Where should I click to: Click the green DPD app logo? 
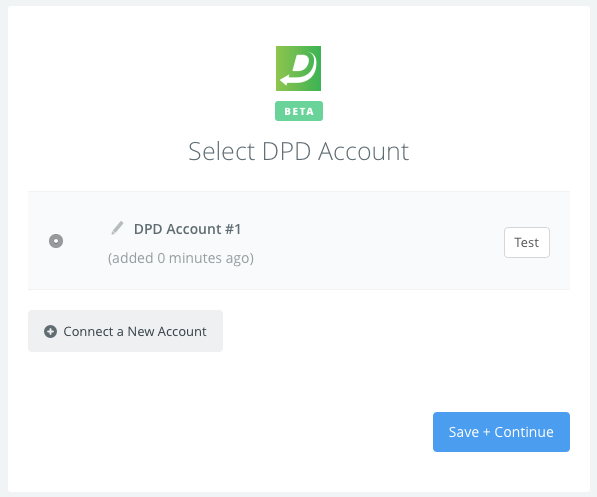click(x=298, y=69)
